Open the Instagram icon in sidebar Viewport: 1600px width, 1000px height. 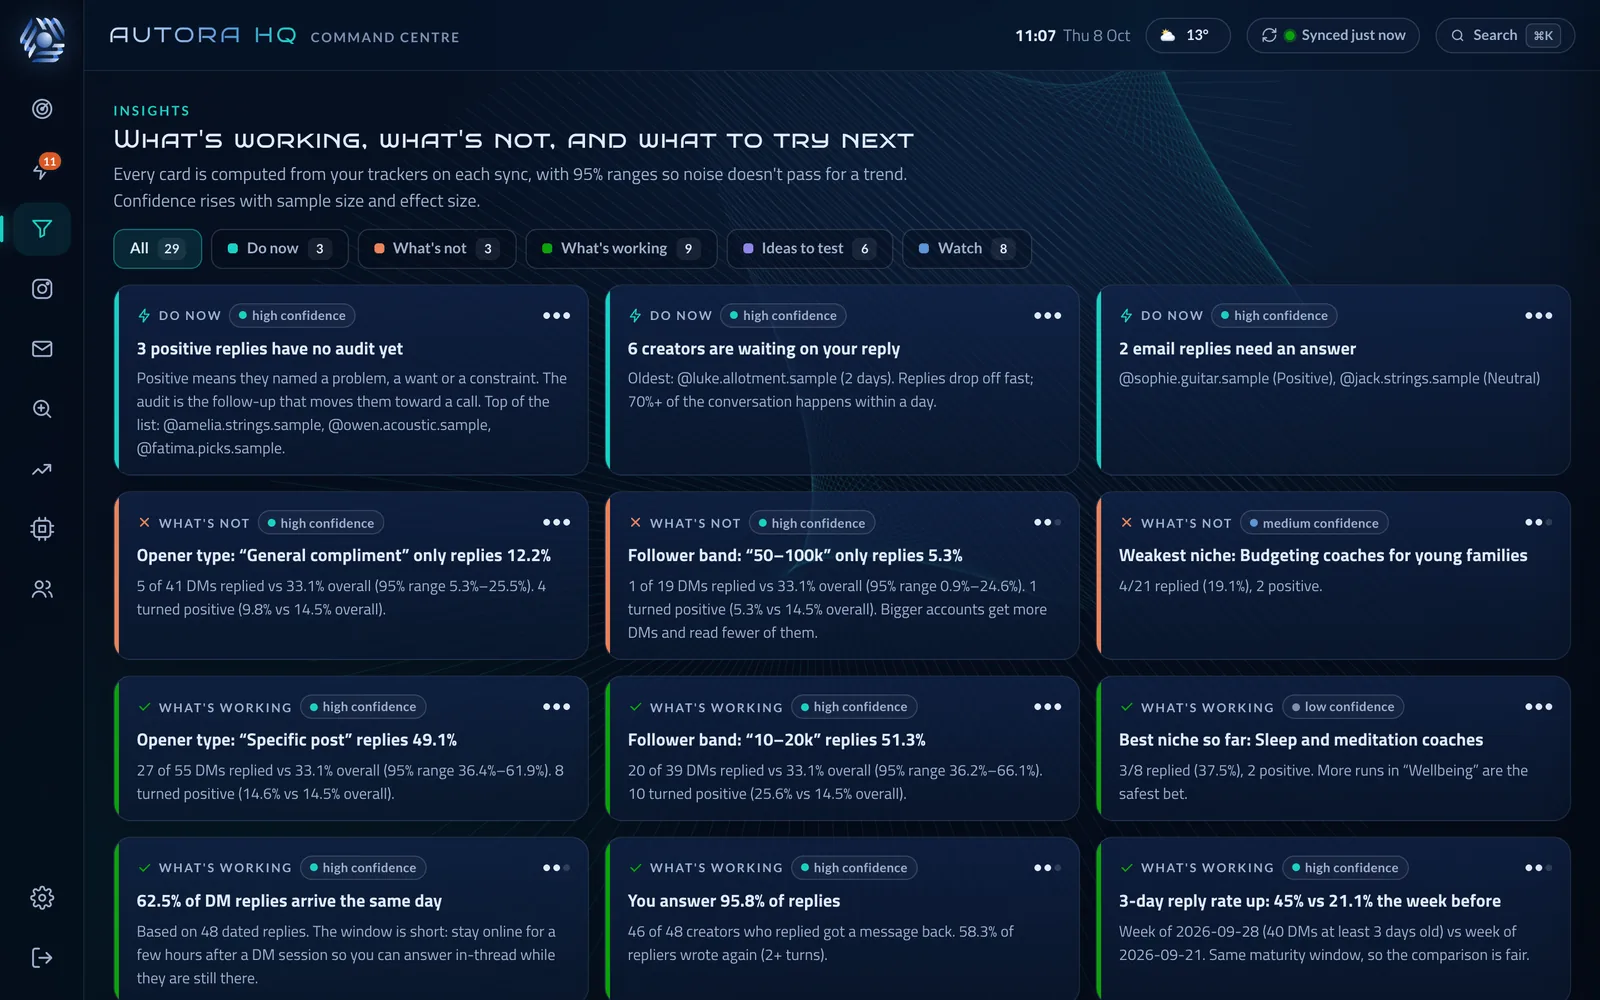42,289
